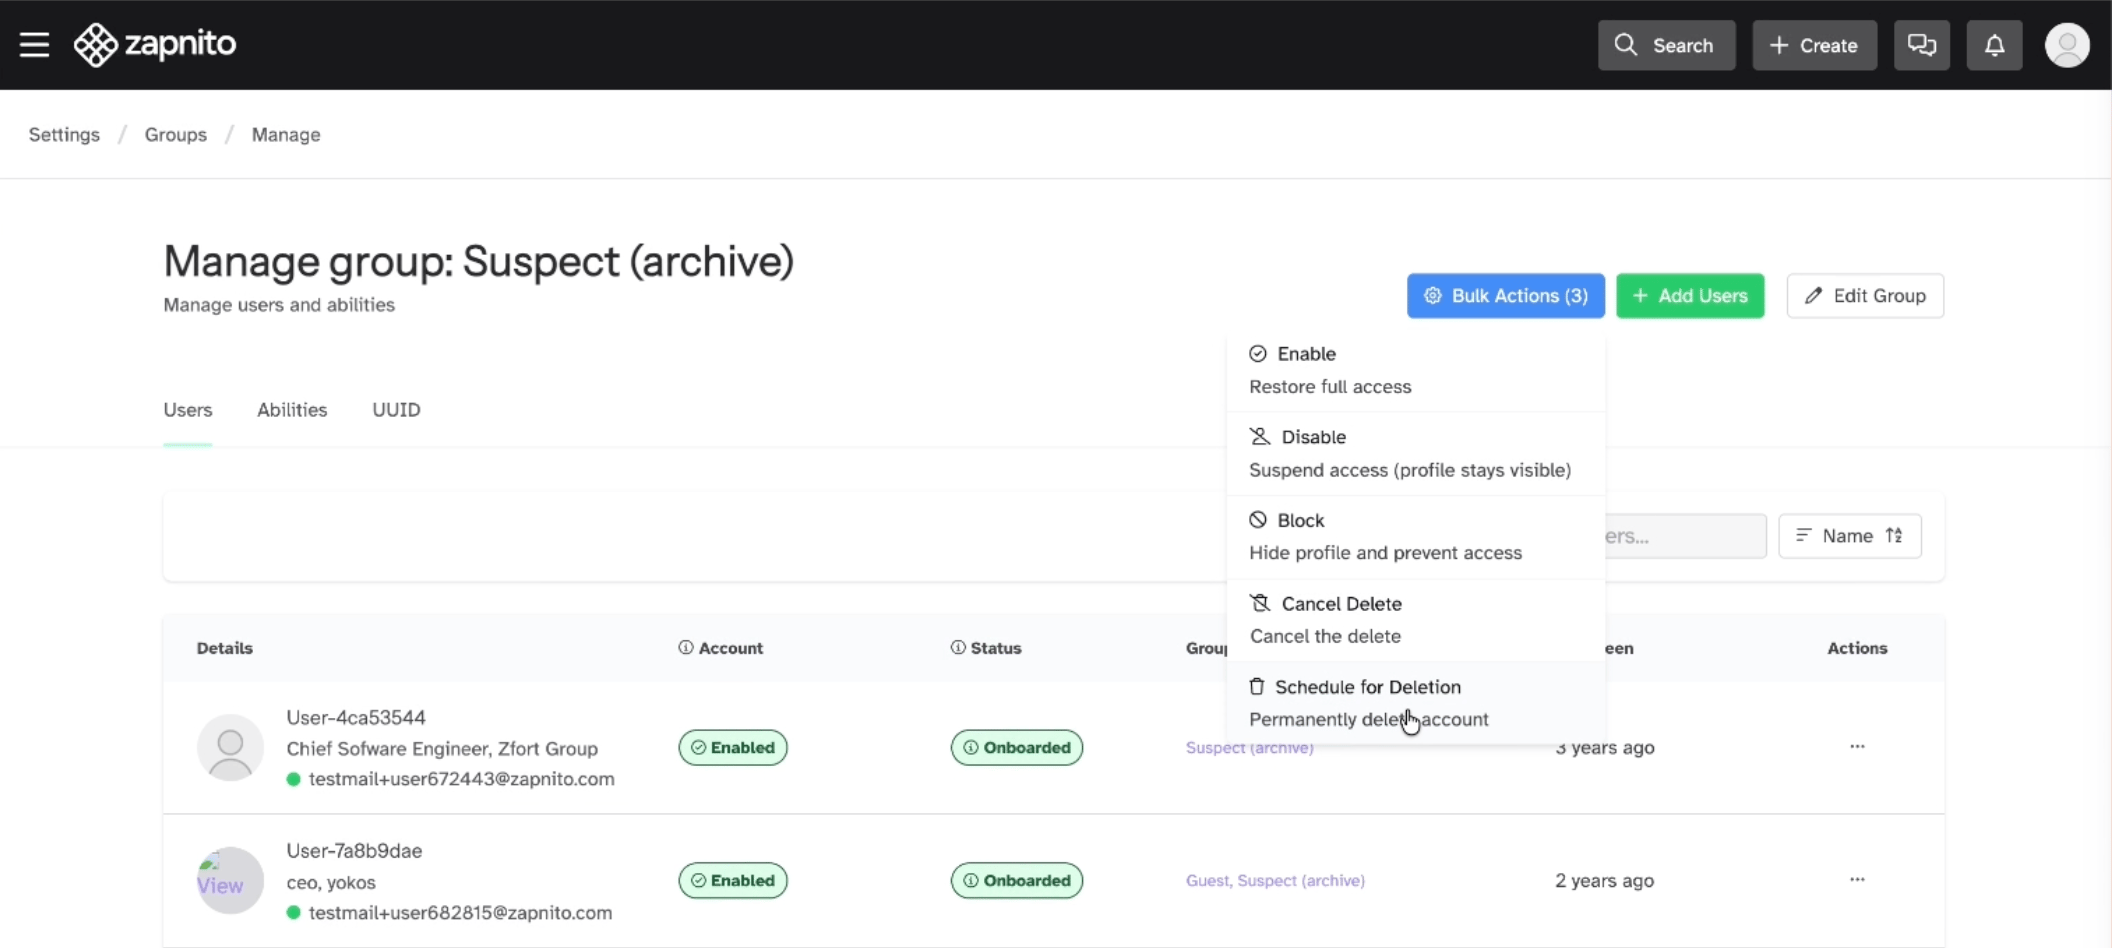Open actions ellipsis for User-7a8b9dae

point(1857,880)
